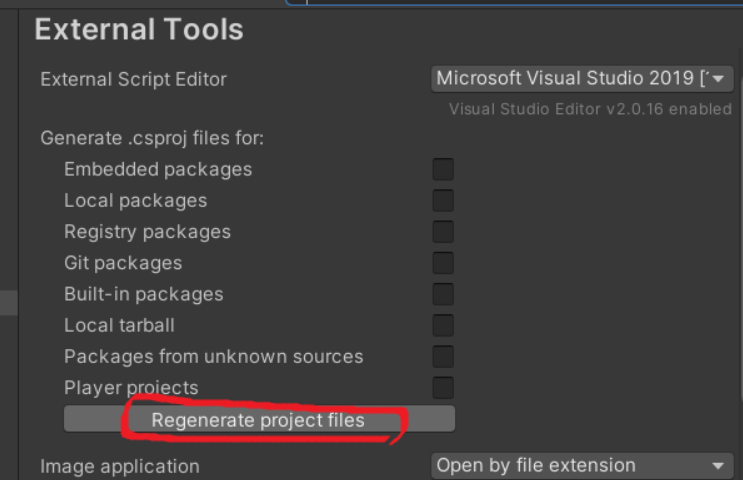
Task: Click the Packages from unknown sources label
Action: coord(213,356)
